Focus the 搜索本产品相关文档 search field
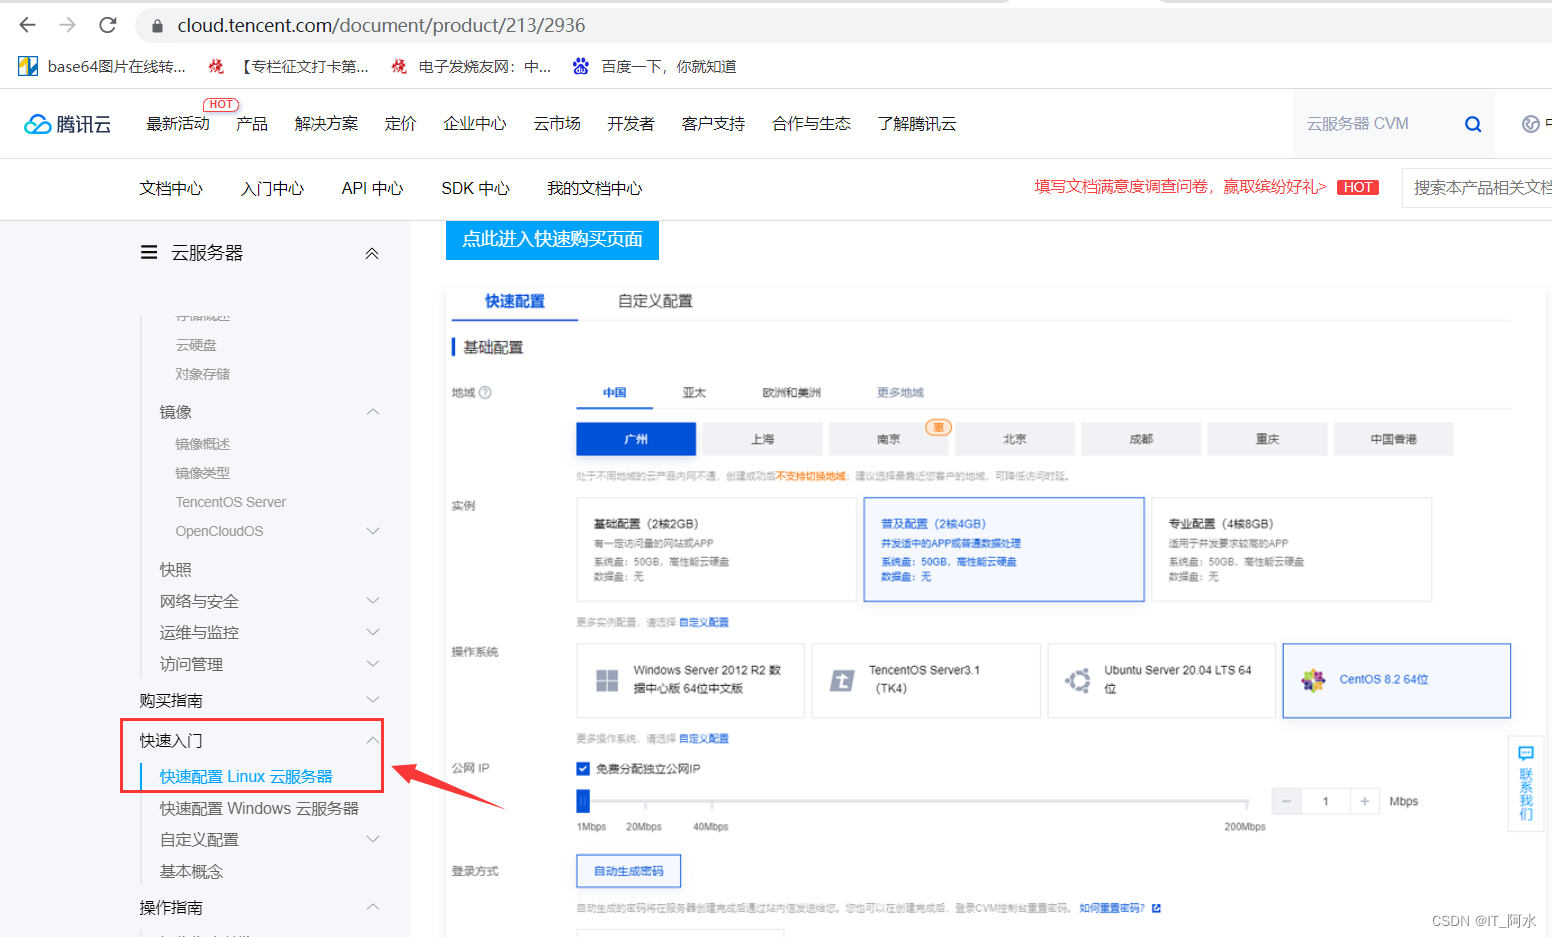 (x=1478, y=188)
